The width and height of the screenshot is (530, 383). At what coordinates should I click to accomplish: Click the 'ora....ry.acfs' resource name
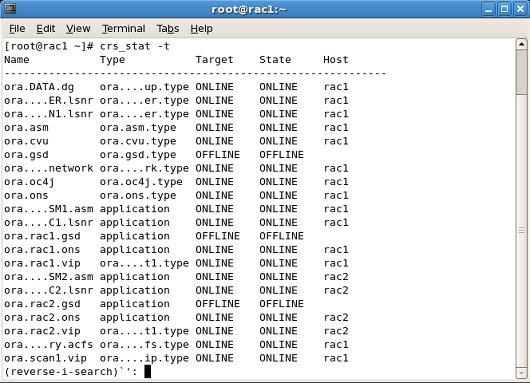(48, 344)
